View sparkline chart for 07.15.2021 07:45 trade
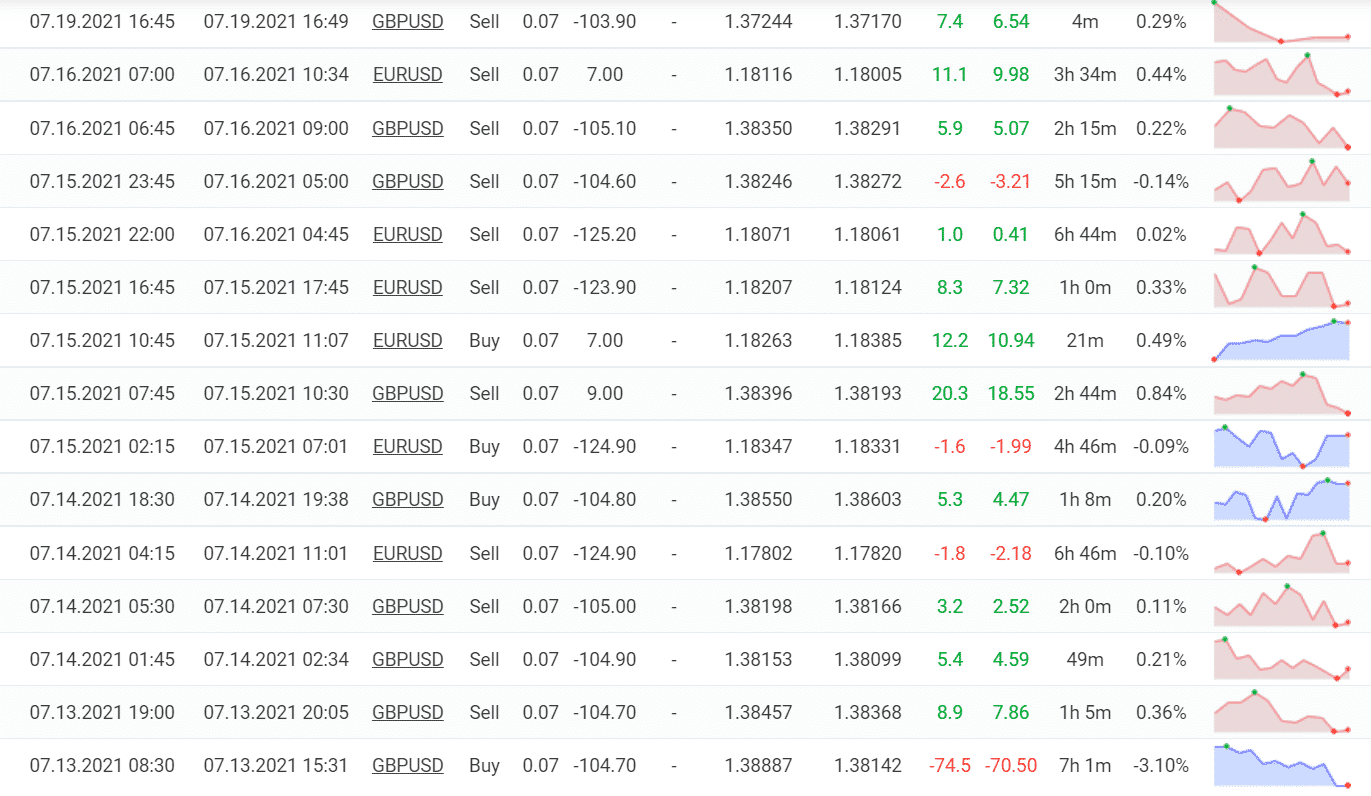Viewport: 1371px width, 796px height. [x=1282, y=393]
